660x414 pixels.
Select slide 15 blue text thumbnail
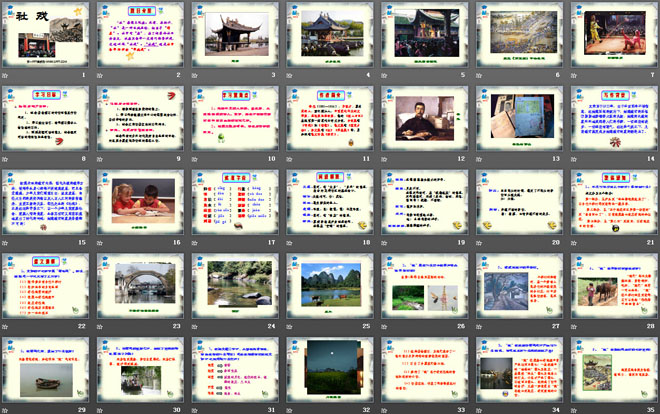point(45,202)
